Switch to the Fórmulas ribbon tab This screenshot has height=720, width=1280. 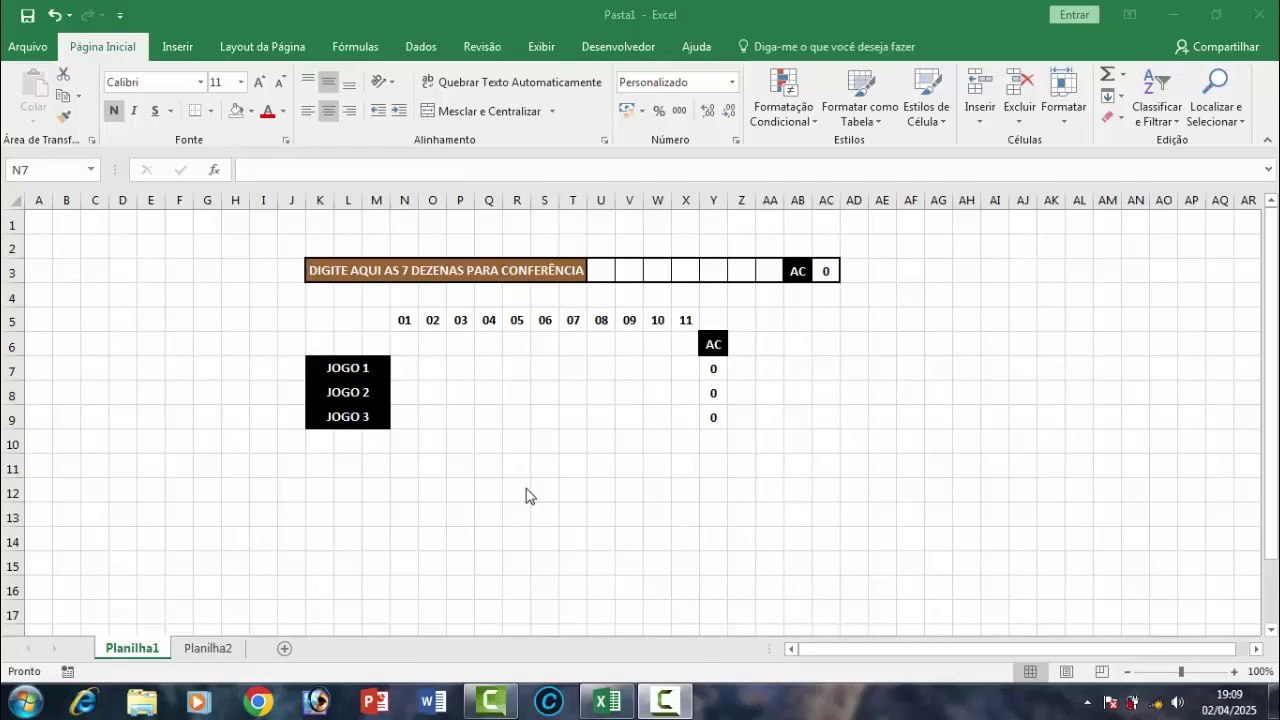(x=355, y=47)
